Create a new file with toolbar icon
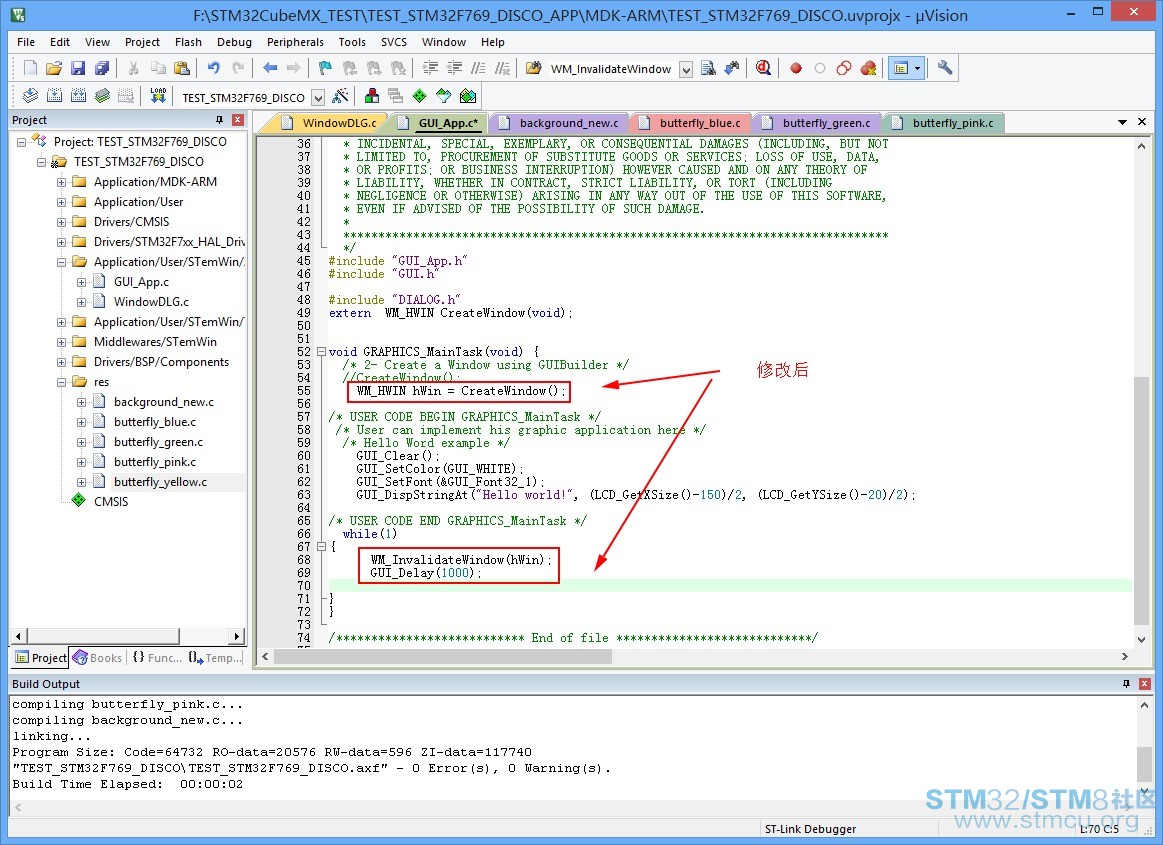This screenshot has width=1163, height=845. point(30,68)
